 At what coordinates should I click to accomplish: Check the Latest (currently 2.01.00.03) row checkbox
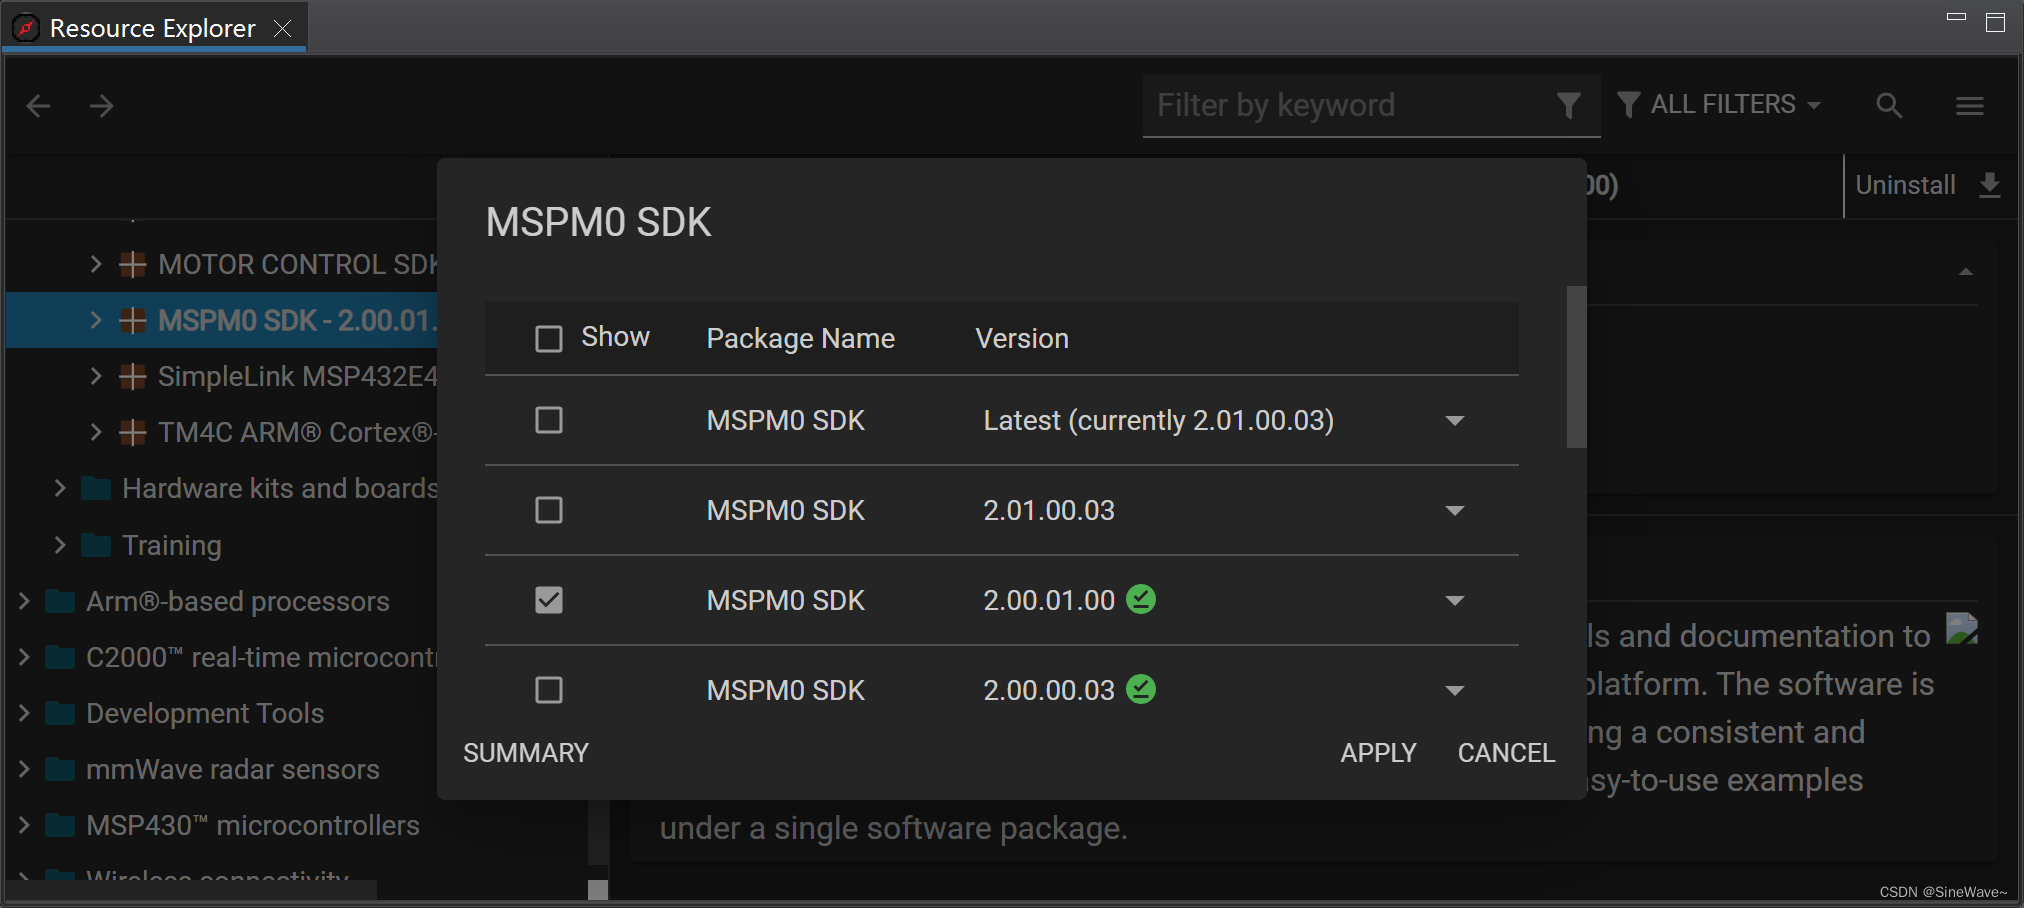click(549, 420)
